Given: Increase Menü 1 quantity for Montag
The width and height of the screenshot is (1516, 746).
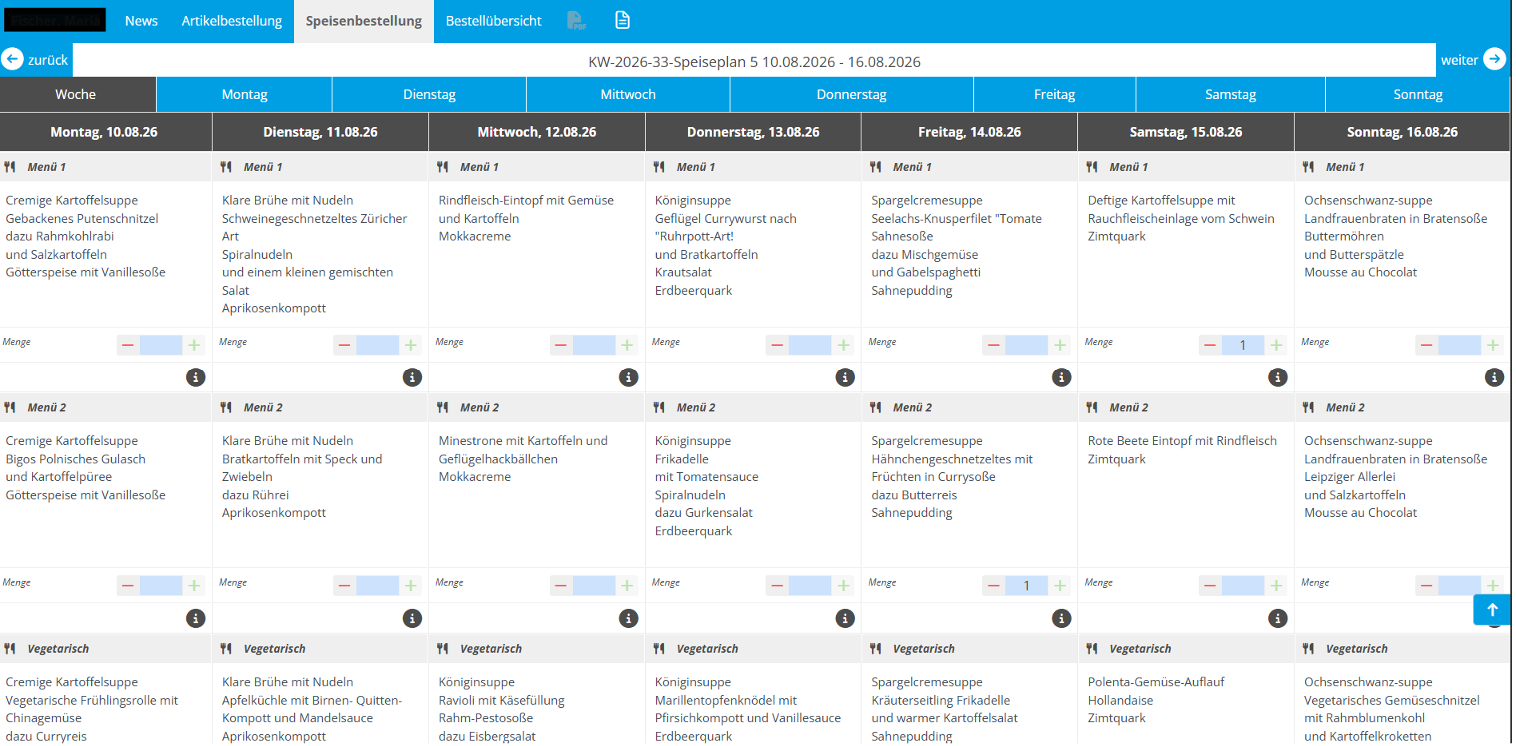Looking at the screenshot, I should [194, 345].
